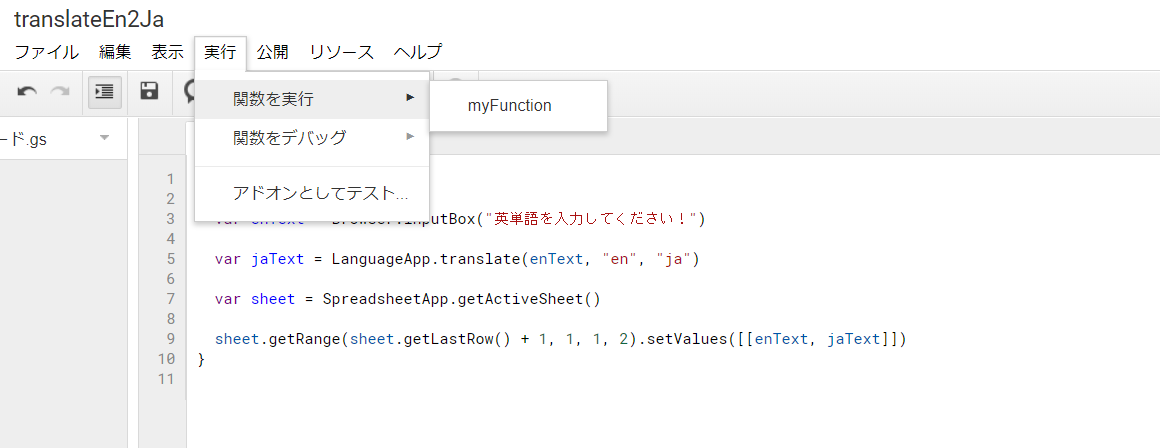Screen dimensions: 1160x448
Task: Open the .gs file dropdown arrow
Action: tap(104, 138)
